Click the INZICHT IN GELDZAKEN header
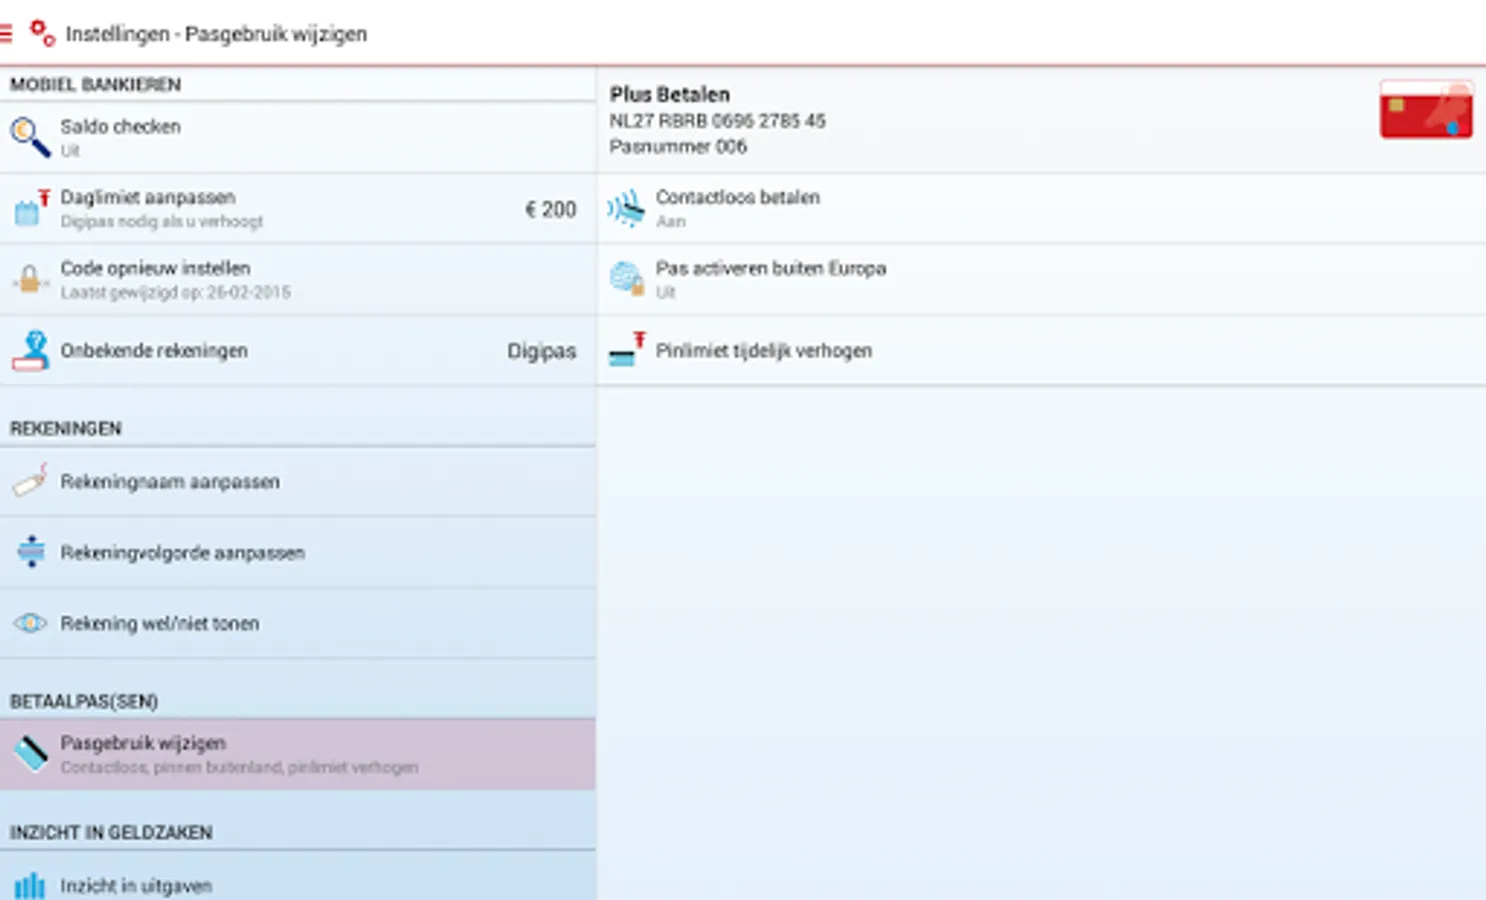 click(111, 832)
